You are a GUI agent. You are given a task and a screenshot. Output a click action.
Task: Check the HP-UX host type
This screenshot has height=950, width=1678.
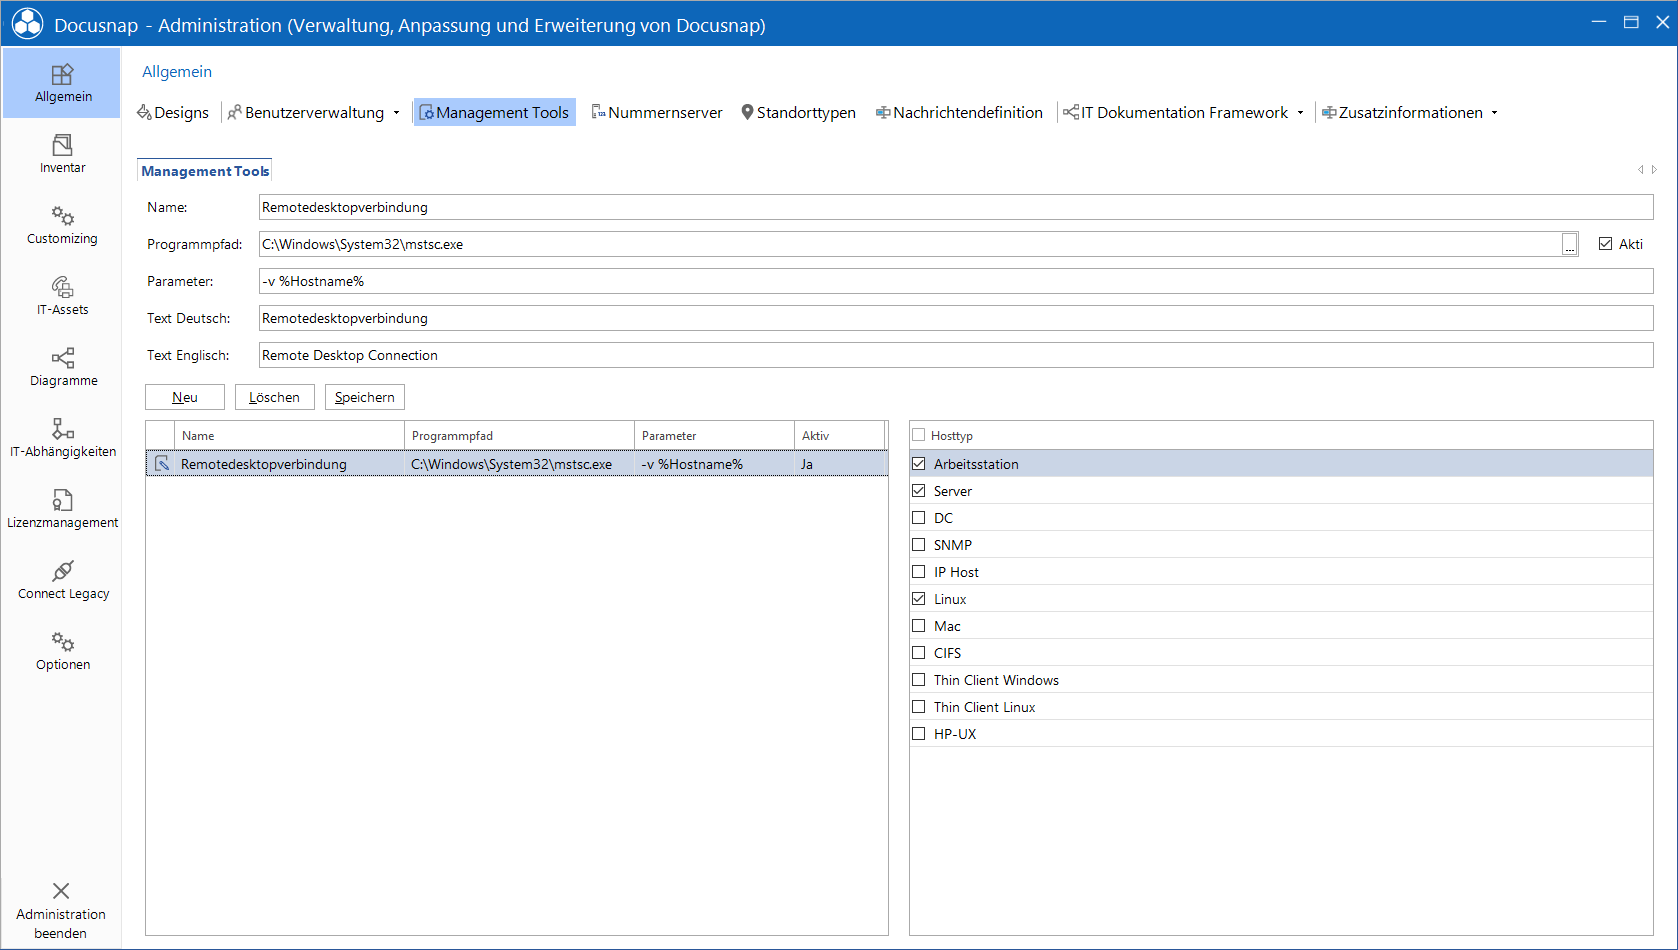click(x=918, y=734)
